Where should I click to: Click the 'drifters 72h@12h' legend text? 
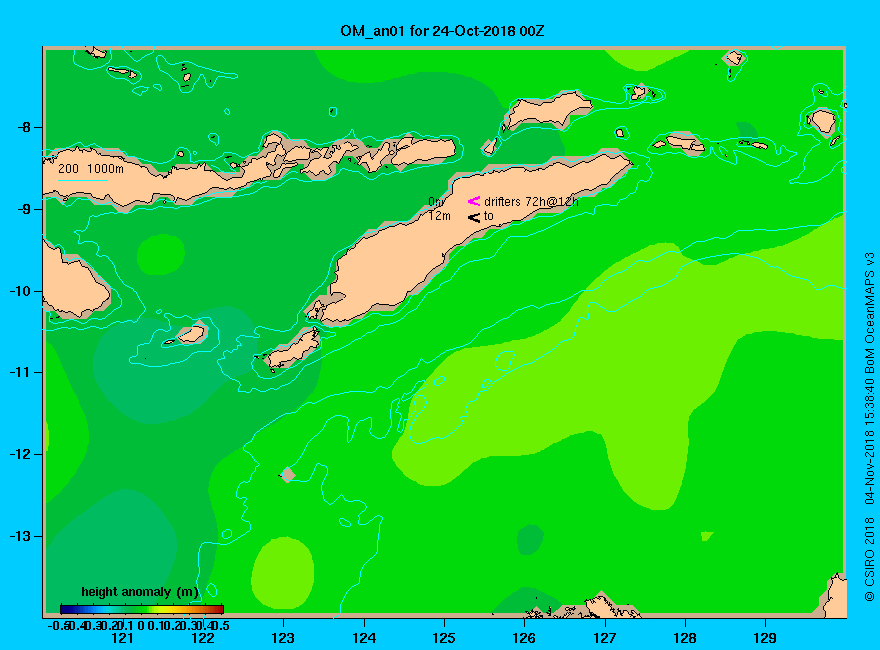(x=531, y=202)
